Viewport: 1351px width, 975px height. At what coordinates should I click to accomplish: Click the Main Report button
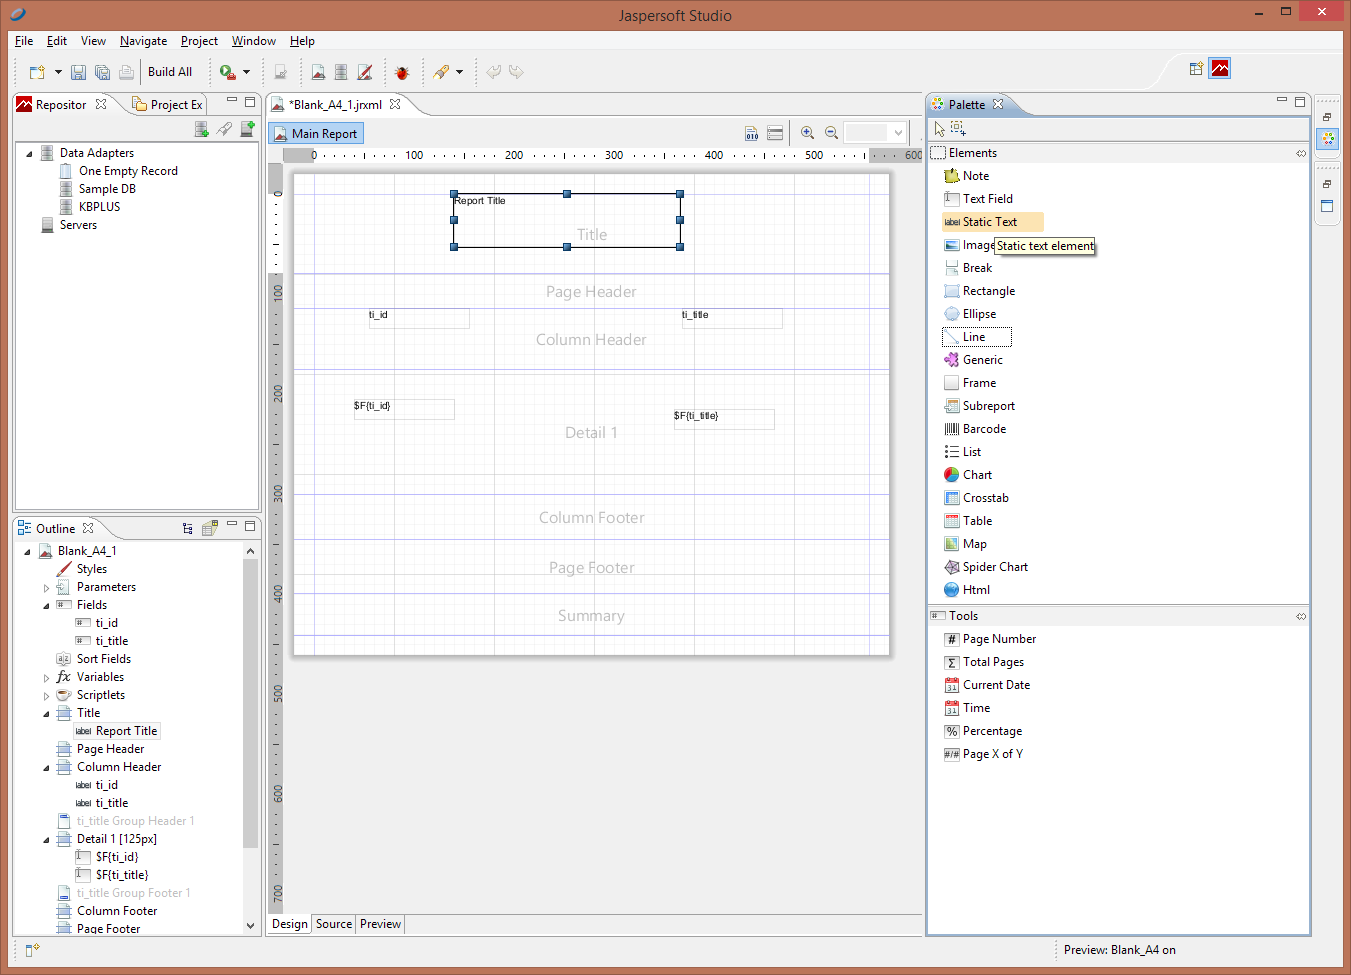click(x=316, y=133)
